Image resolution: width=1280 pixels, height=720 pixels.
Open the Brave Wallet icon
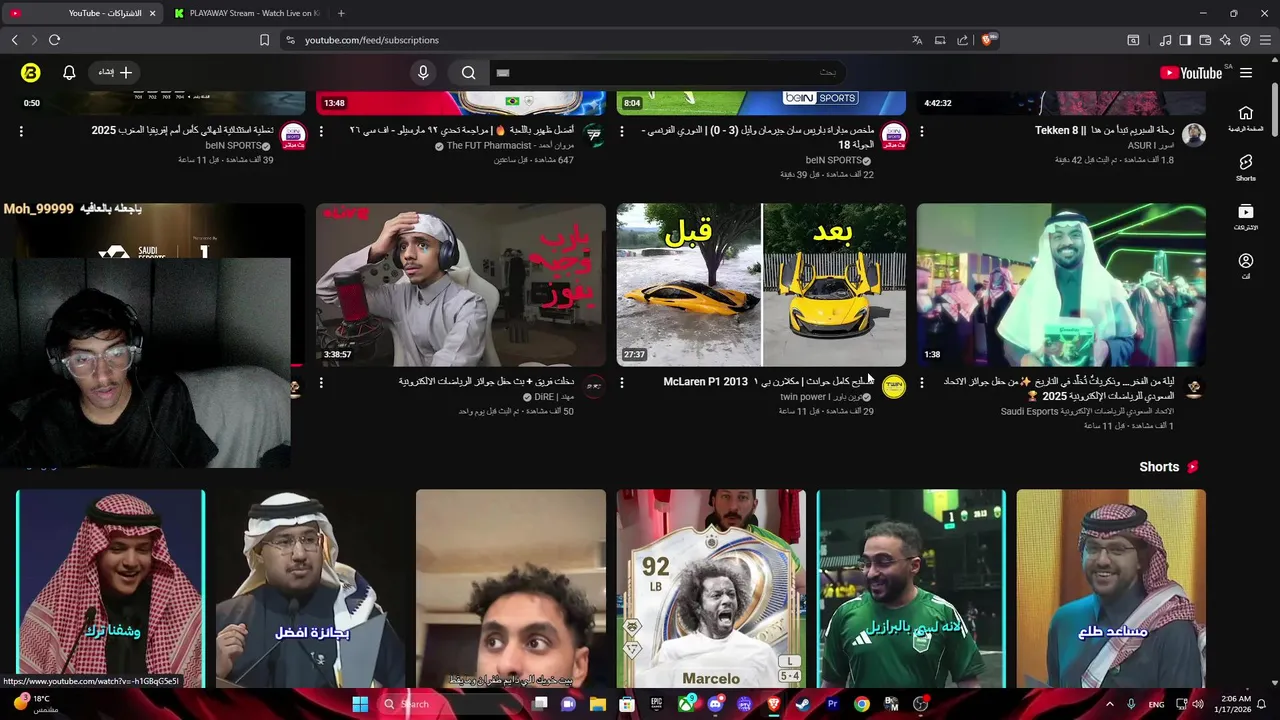click(x=1205, y=40)
